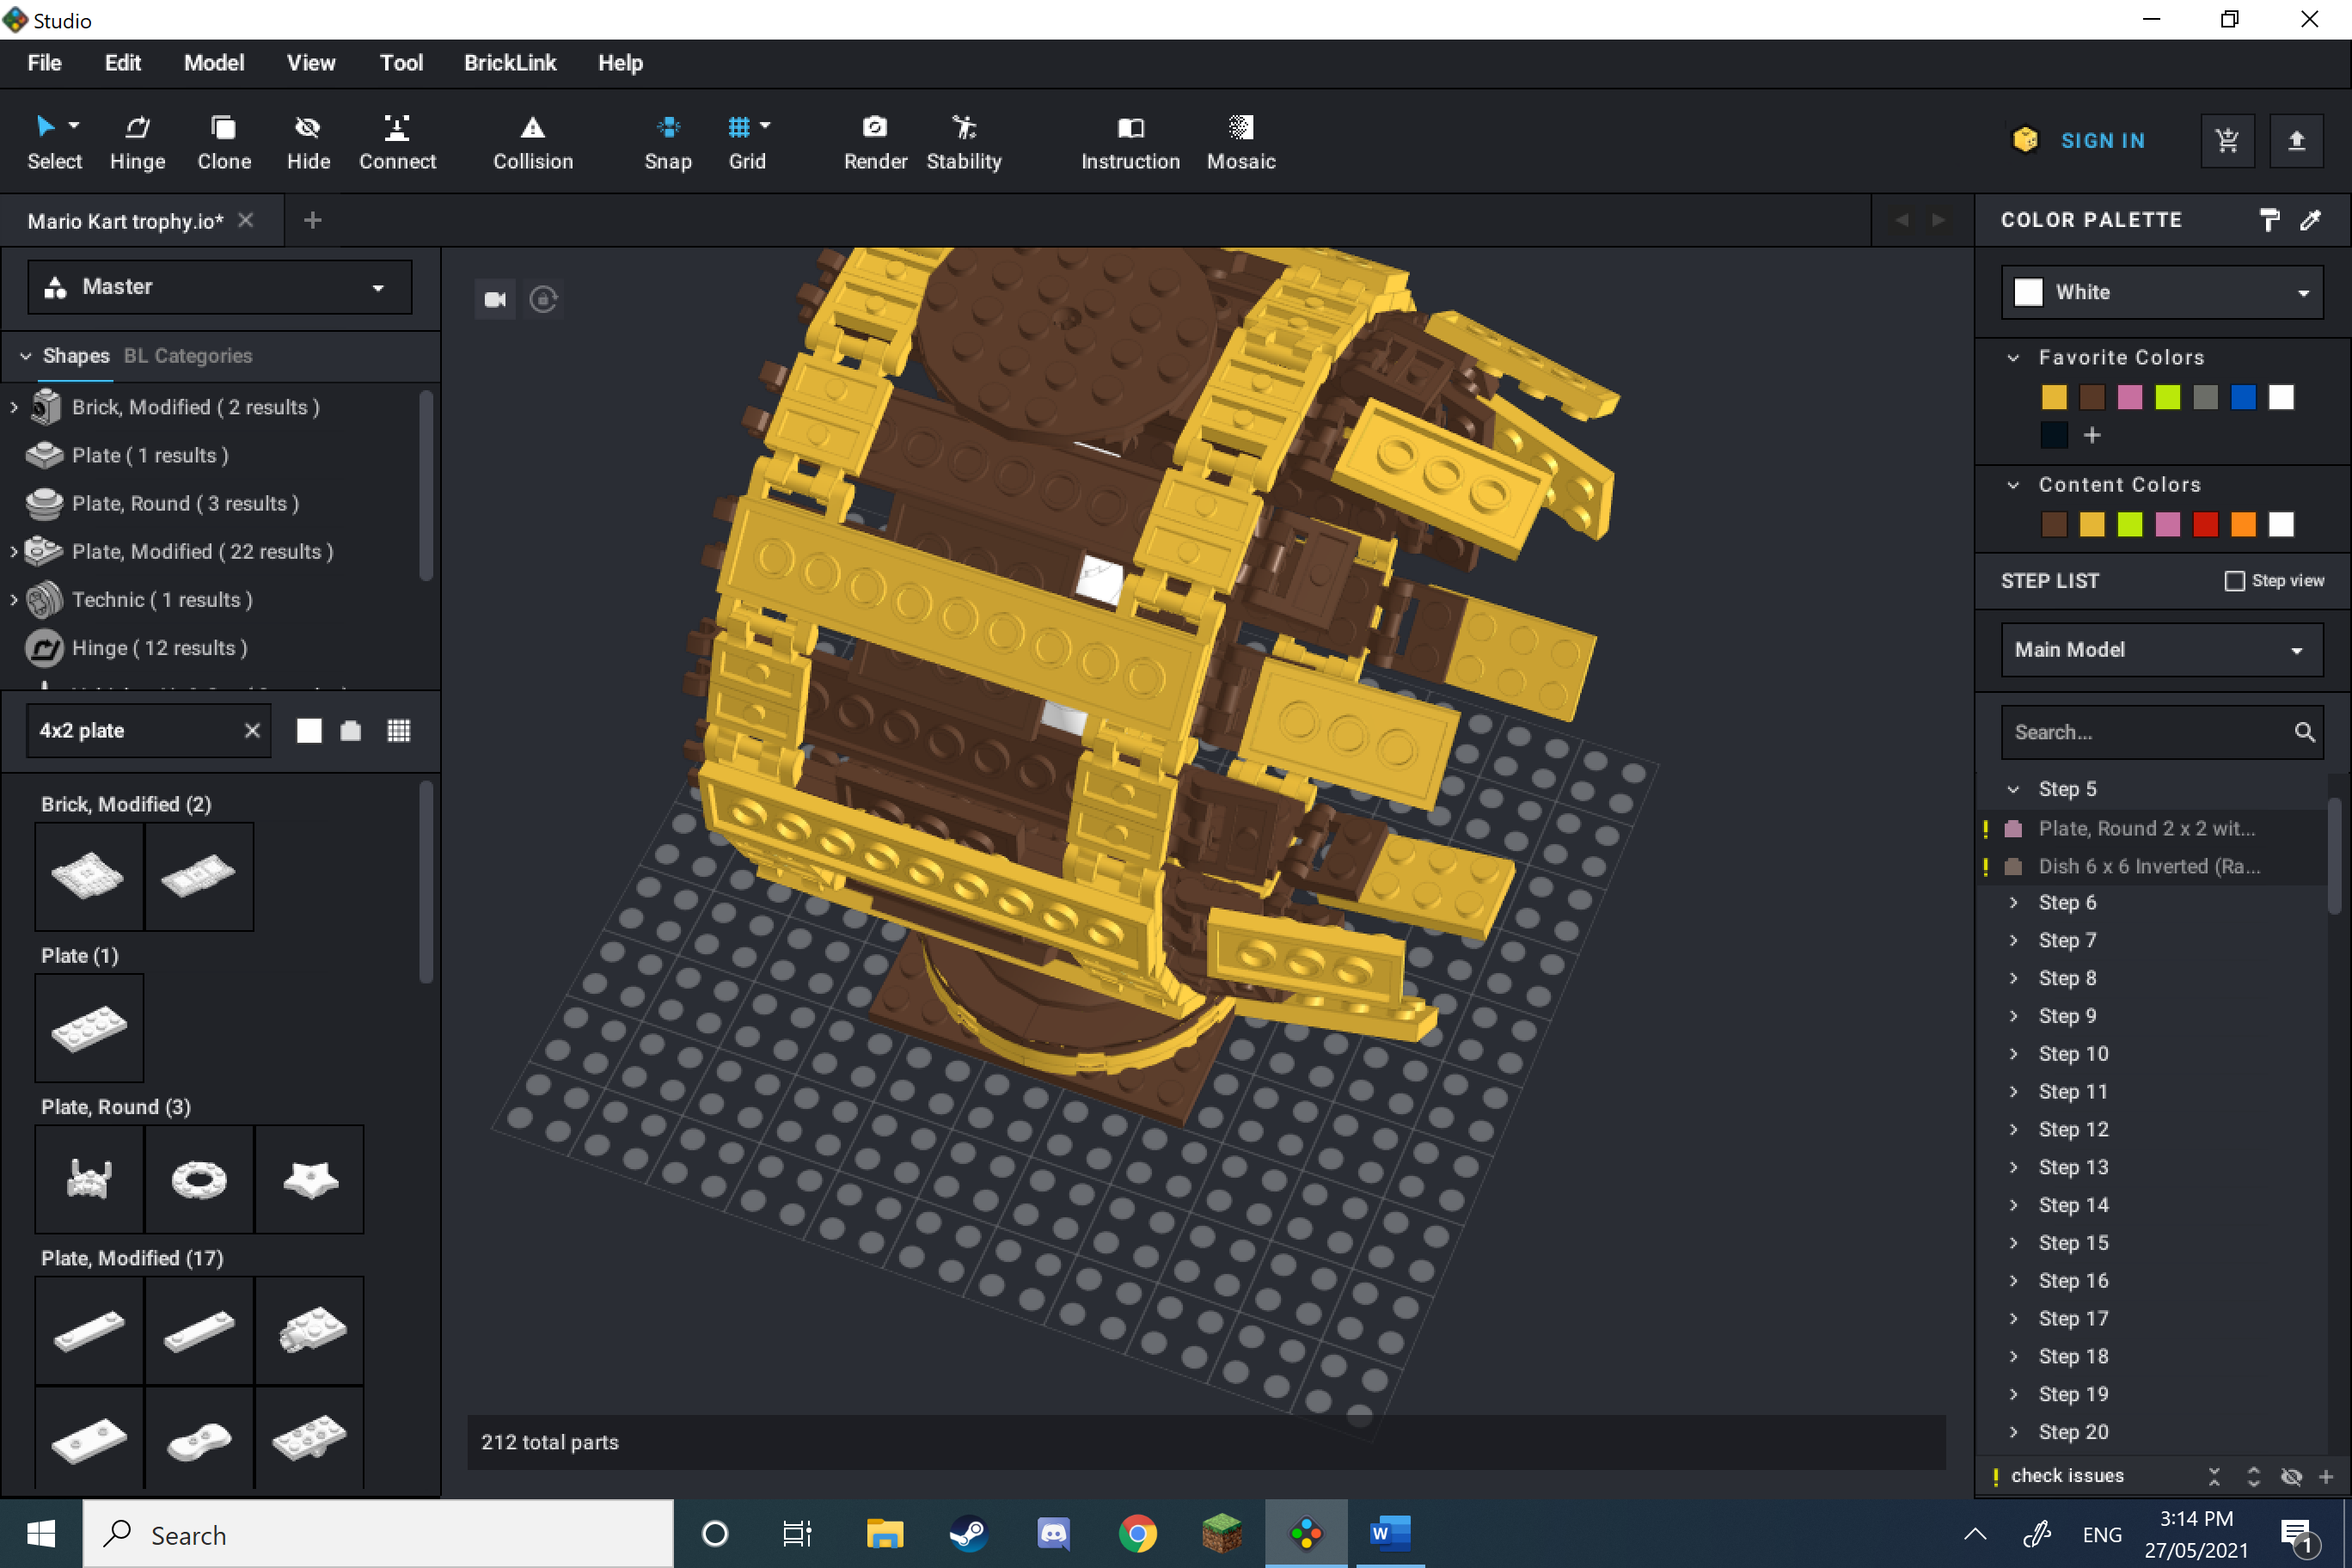Image resolution: width=2352 pixels, height=1568 pixels.
Task: Switch to BL Categories tab
Action: tap(188, 356)
